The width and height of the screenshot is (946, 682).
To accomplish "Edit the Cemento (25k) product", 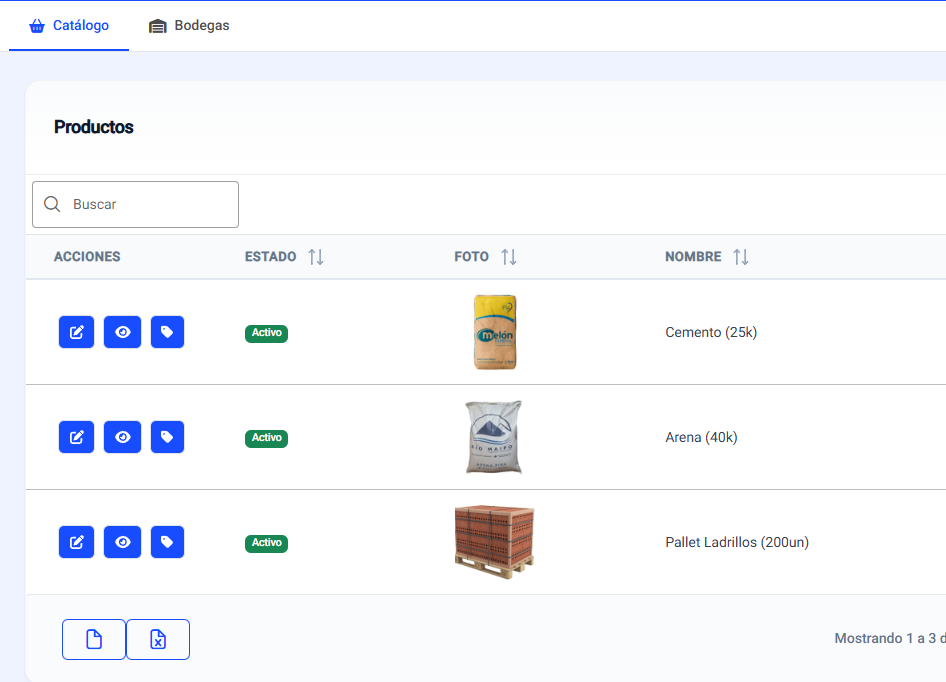I will point(76,332).
